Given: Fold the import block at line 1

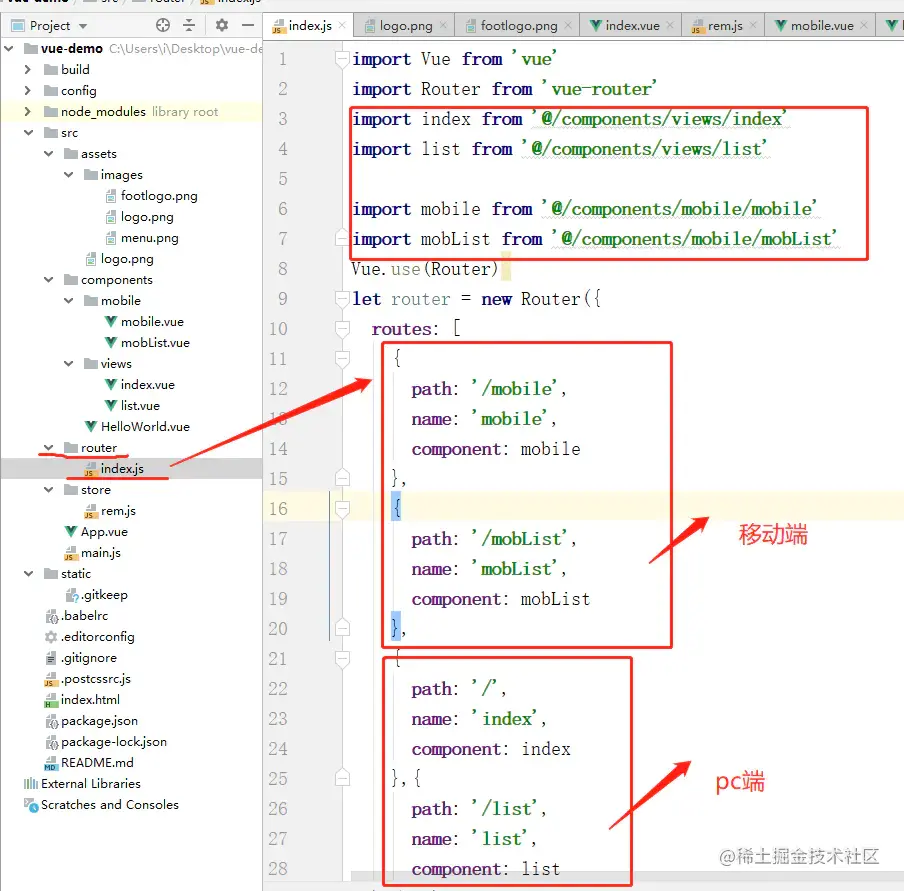Looking at the screenshot, I should pos(342,59).
